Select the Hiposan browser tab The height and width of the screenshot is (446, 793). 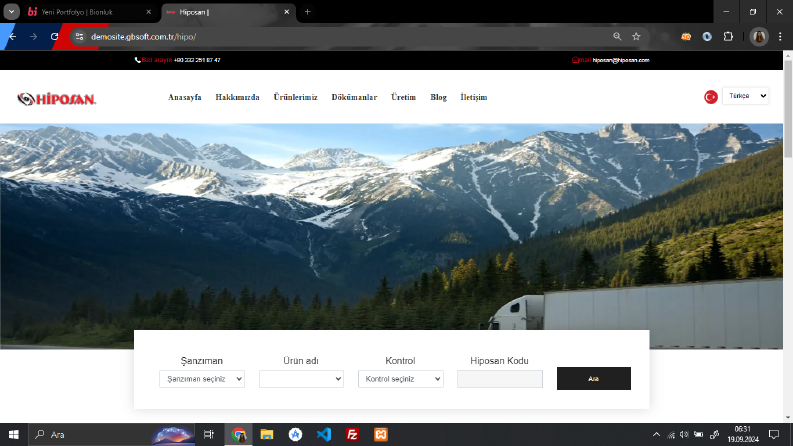click(226, 12)
